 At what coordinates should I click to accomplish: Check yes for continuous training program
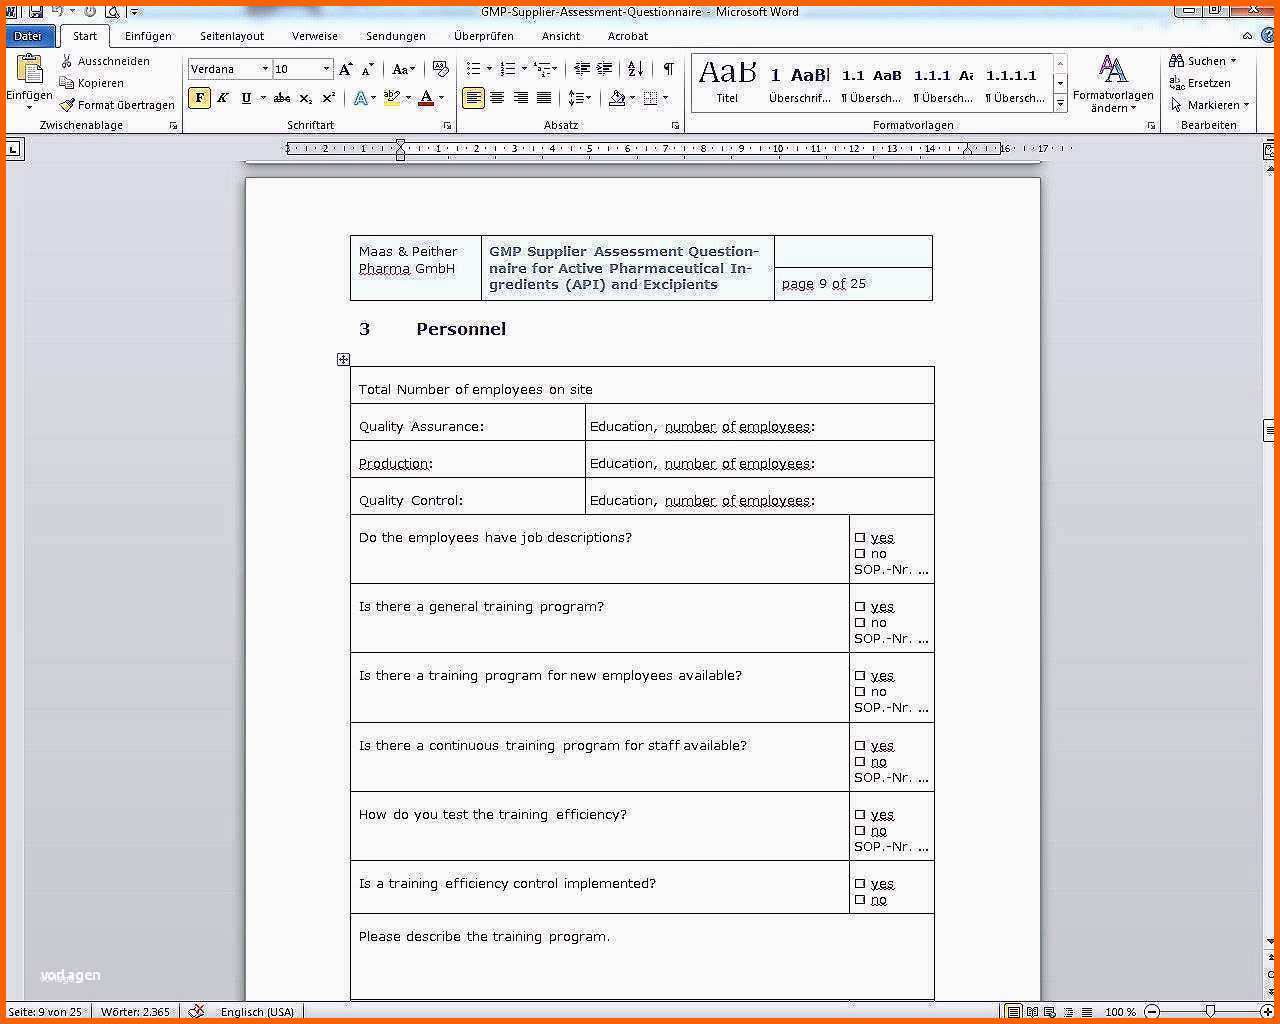pos(860,746)
